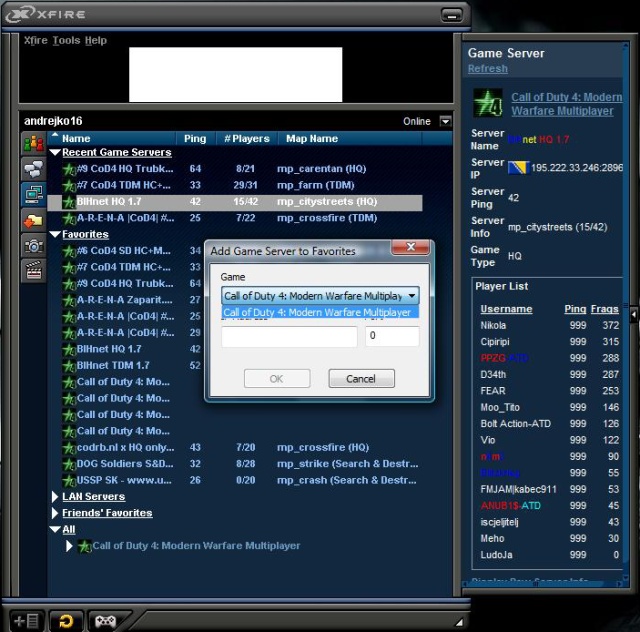This screenshot has height=632, width=640.
Task: Expand the Friends' Favorites group
Action: coord(55,513)
